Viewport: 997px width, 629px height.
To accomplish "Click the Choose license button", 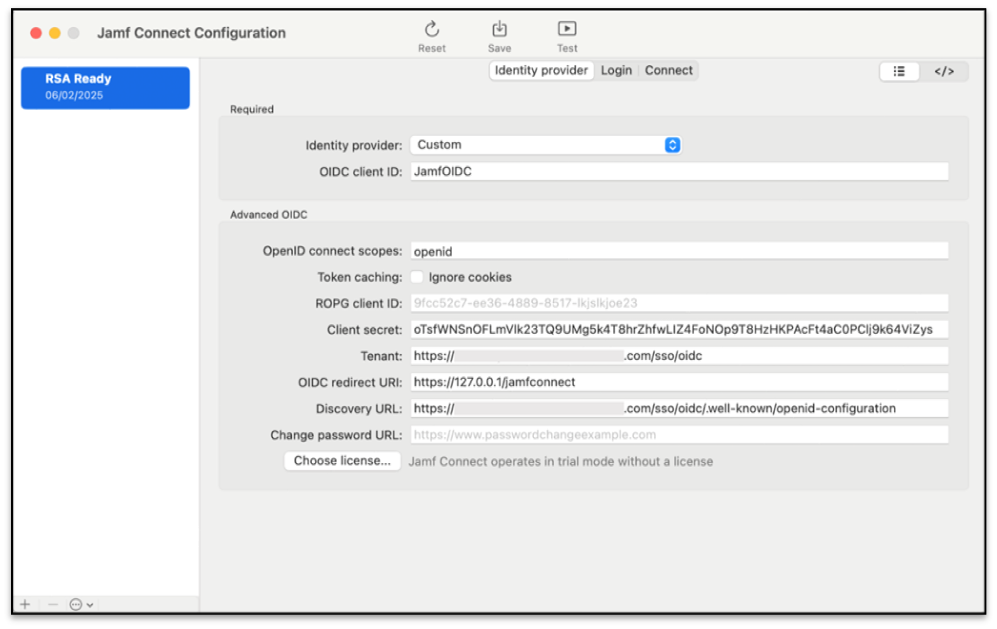I will coord(342,461).
